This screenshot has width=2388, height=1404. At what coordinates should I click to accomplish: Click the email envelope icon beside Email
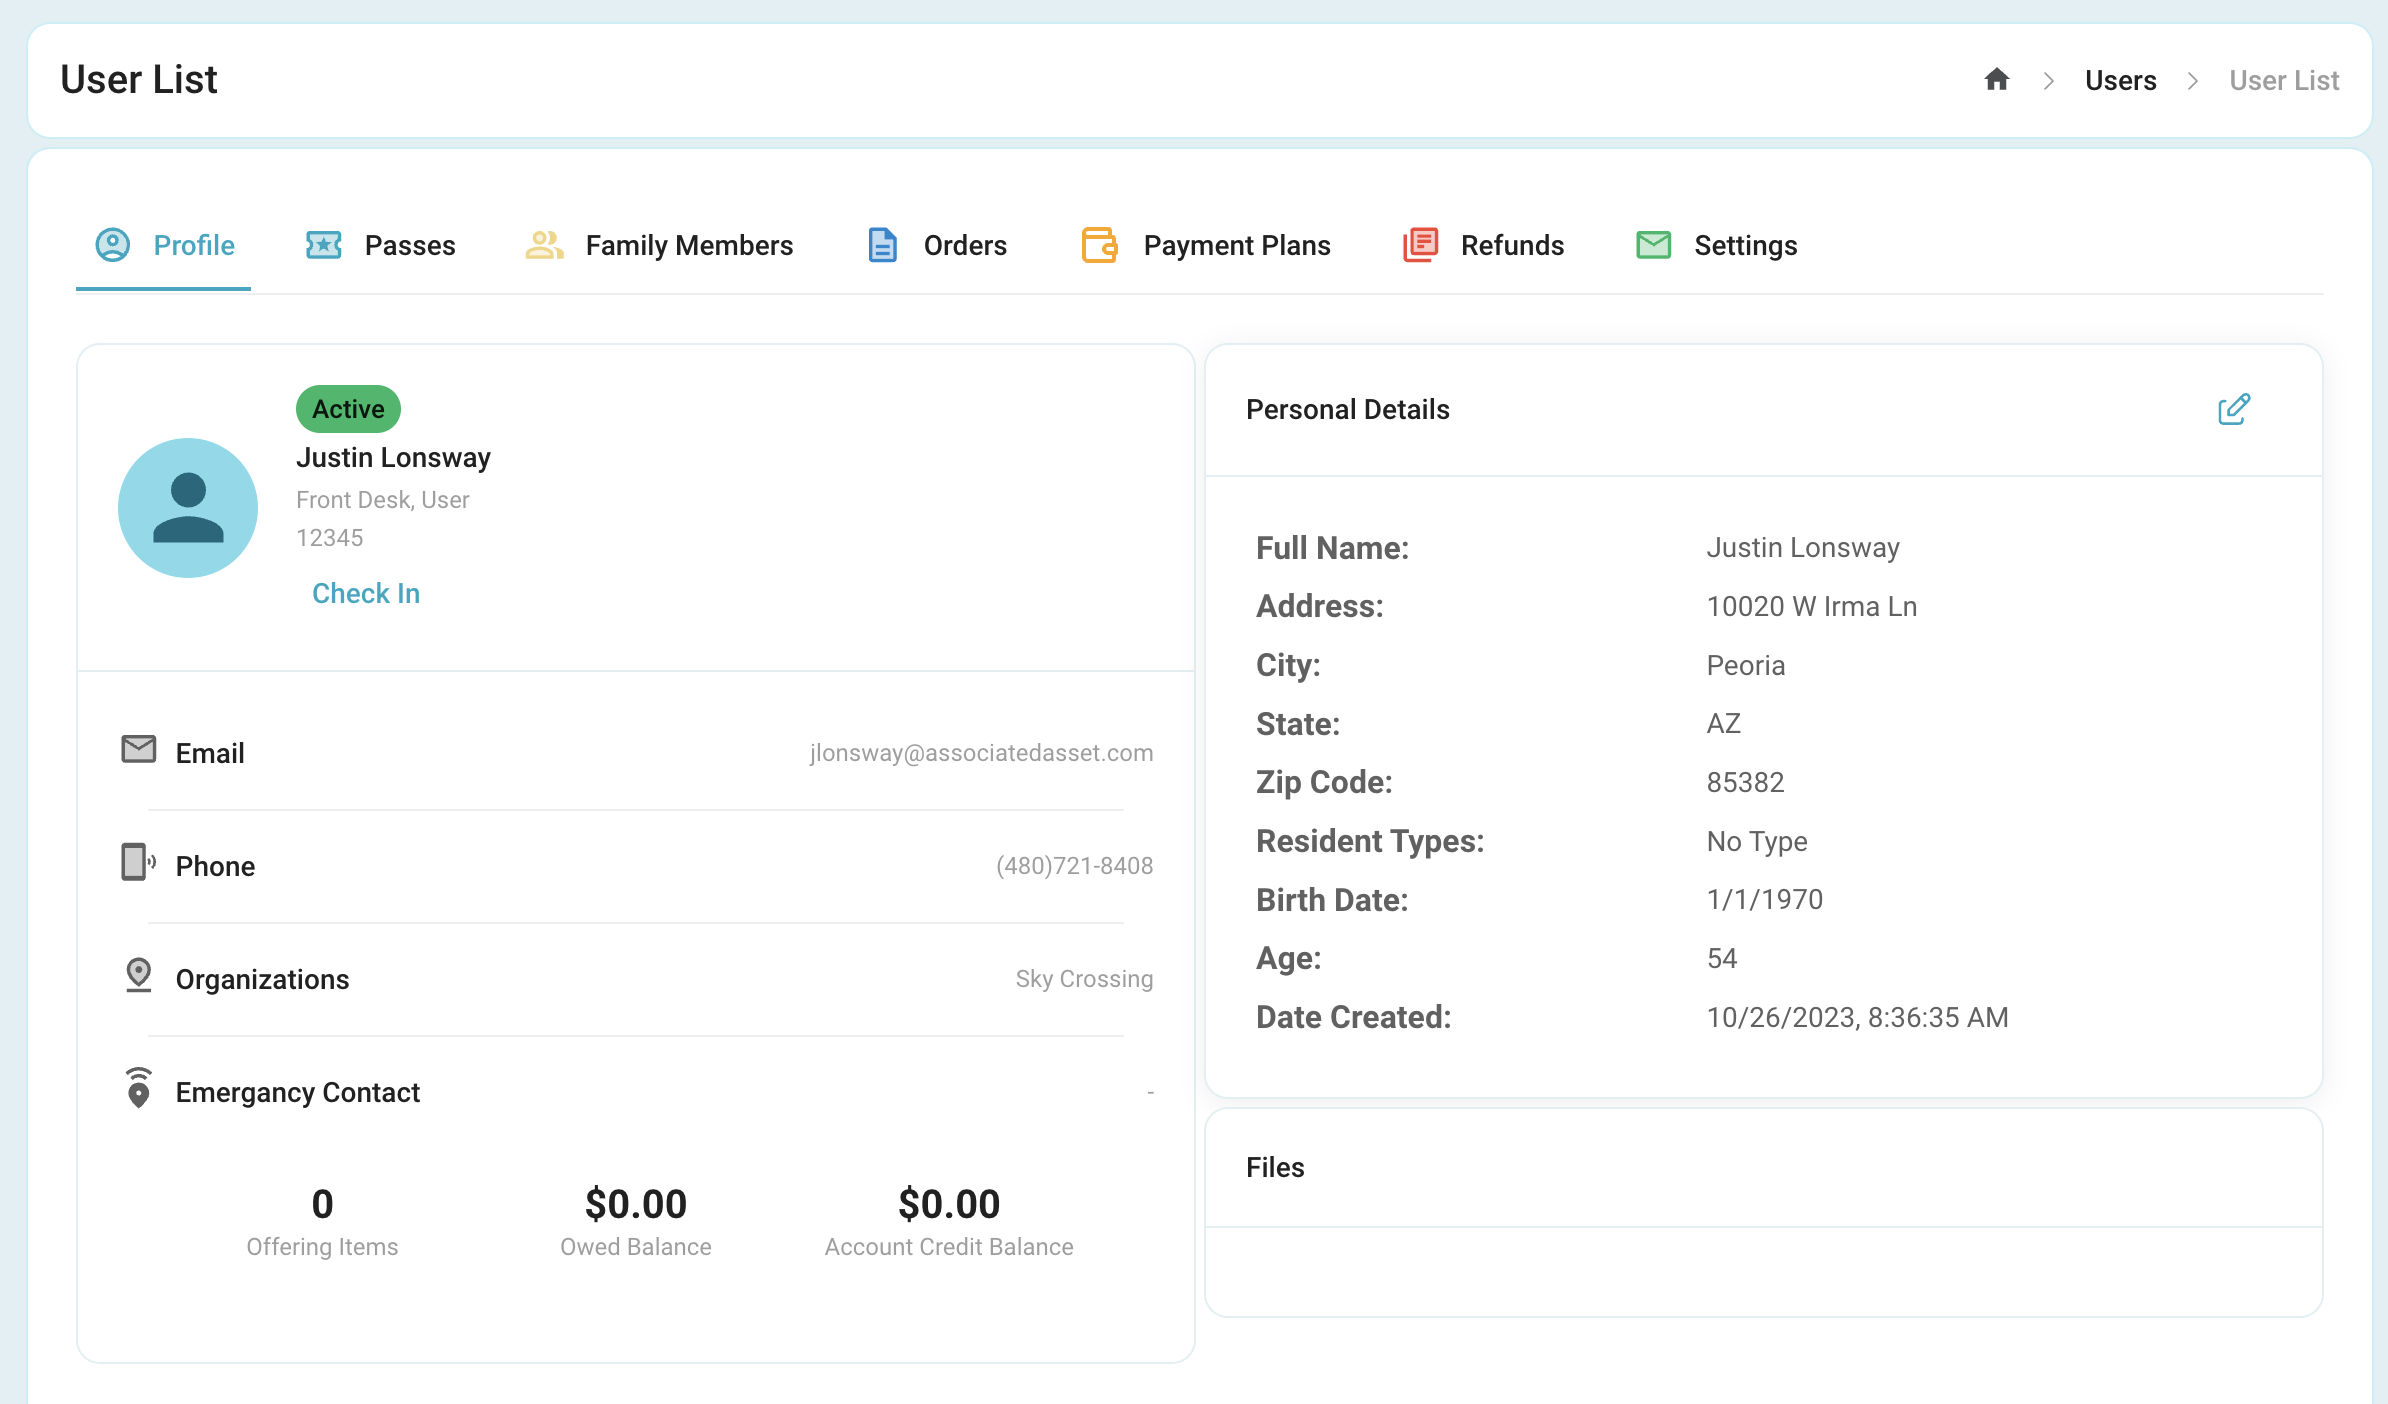139,749
